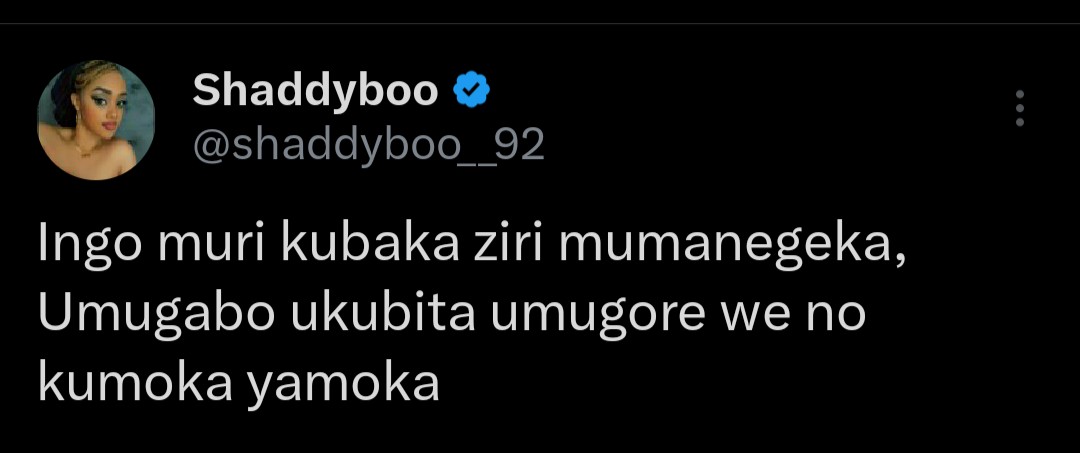Viewport: 1080px width, 453px height.
Task: Click the word "muri" in the tweet
Action: tap(211, 245)
